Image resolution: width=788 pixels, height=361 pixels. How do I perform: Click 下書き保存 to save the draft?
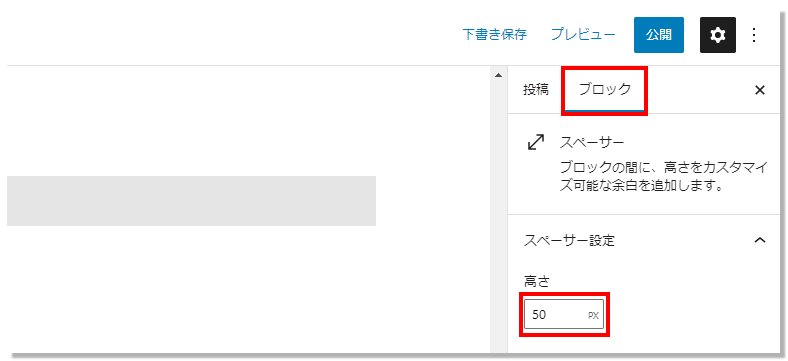pyautogui.click(x=495, y=35)
